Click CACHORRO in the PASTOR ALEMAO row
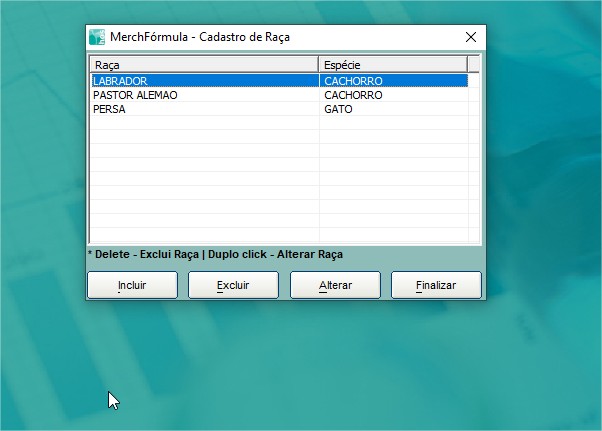This screenshot has height=431, width=602. click(x=353, y=95)
